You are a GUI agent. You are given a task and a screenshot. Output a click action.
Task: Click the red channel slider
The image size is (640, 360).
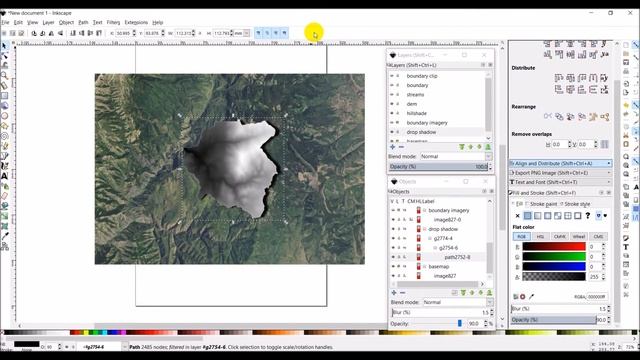pos(554,247)
